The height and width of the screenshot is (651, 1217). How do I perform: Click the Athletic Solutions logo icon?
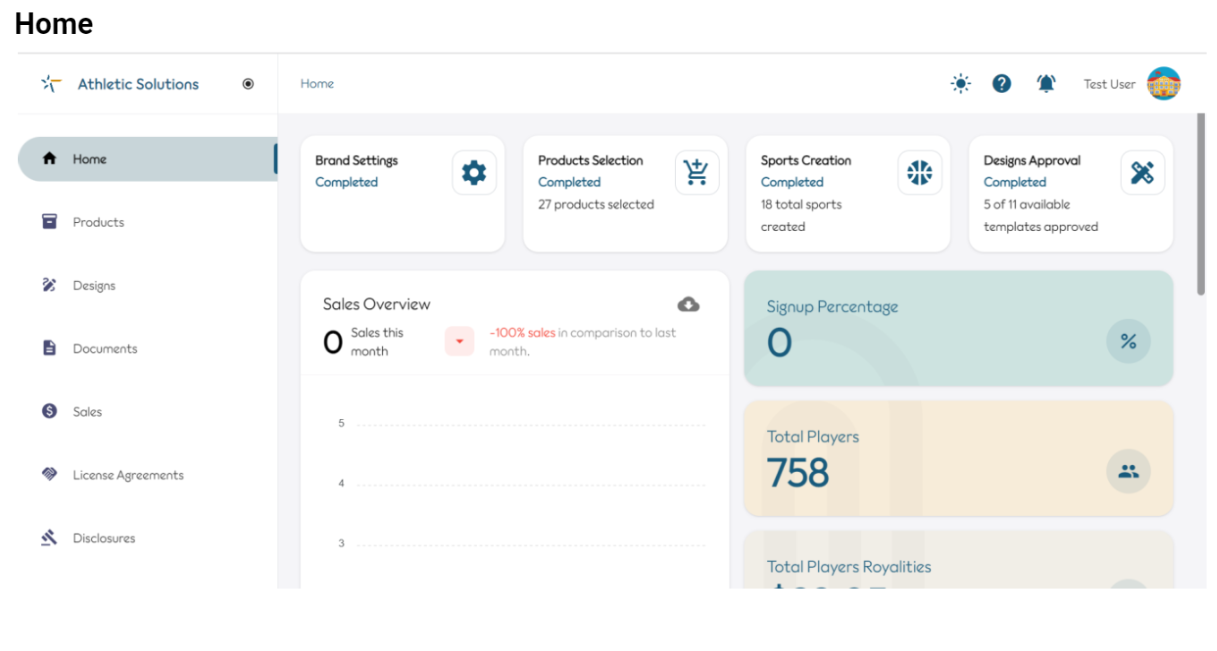51,84
